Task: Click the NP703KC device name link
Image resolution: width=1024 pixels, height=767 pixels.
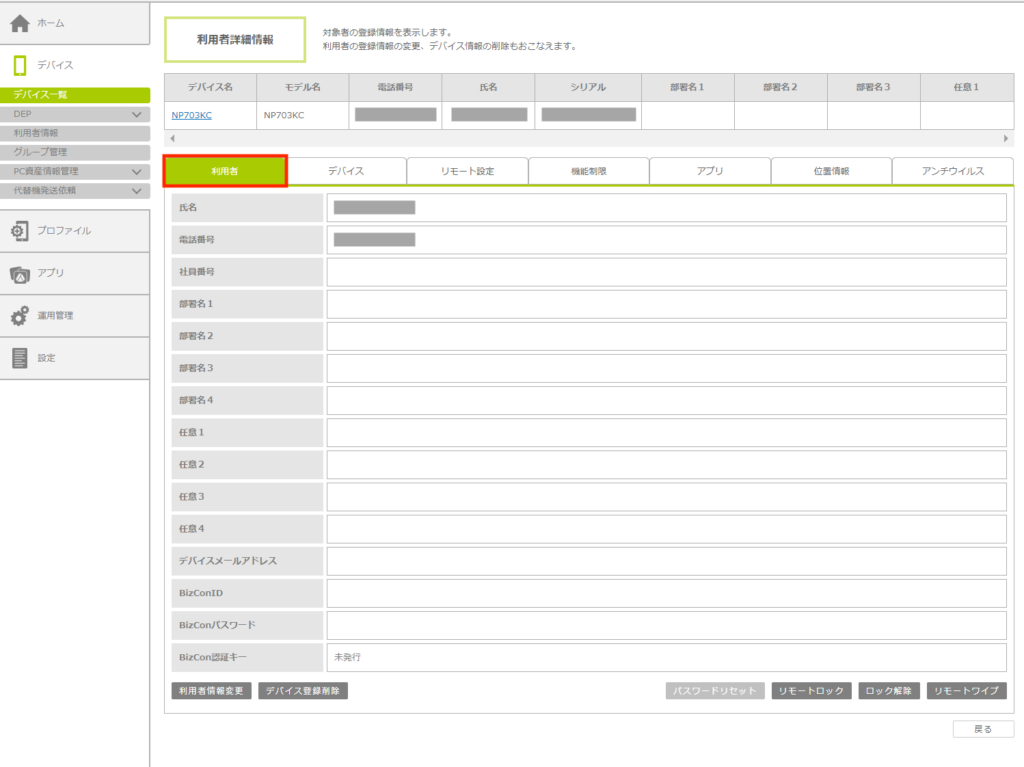Action: pyautogui.click(x=191, y=115)
